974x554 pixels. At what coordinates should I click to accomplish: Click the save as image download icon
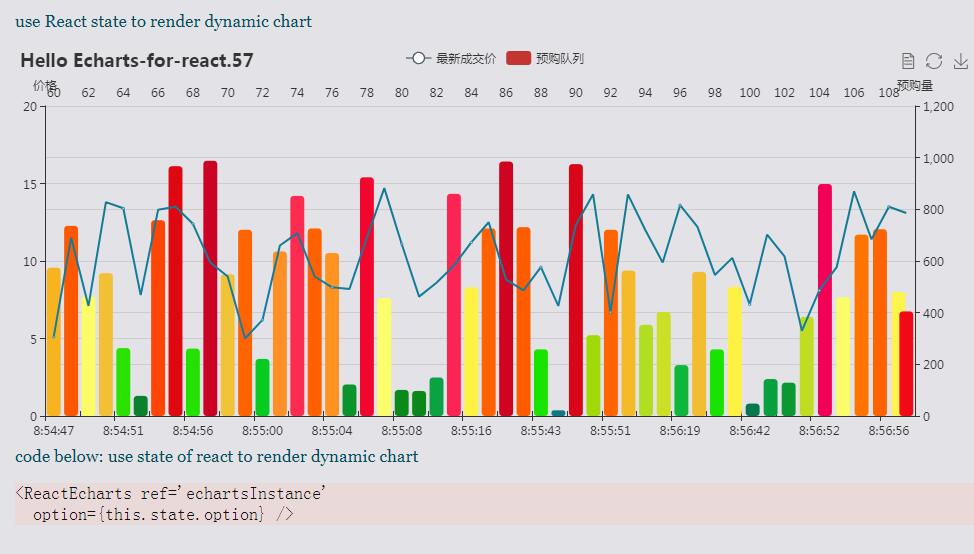(960, 61)
